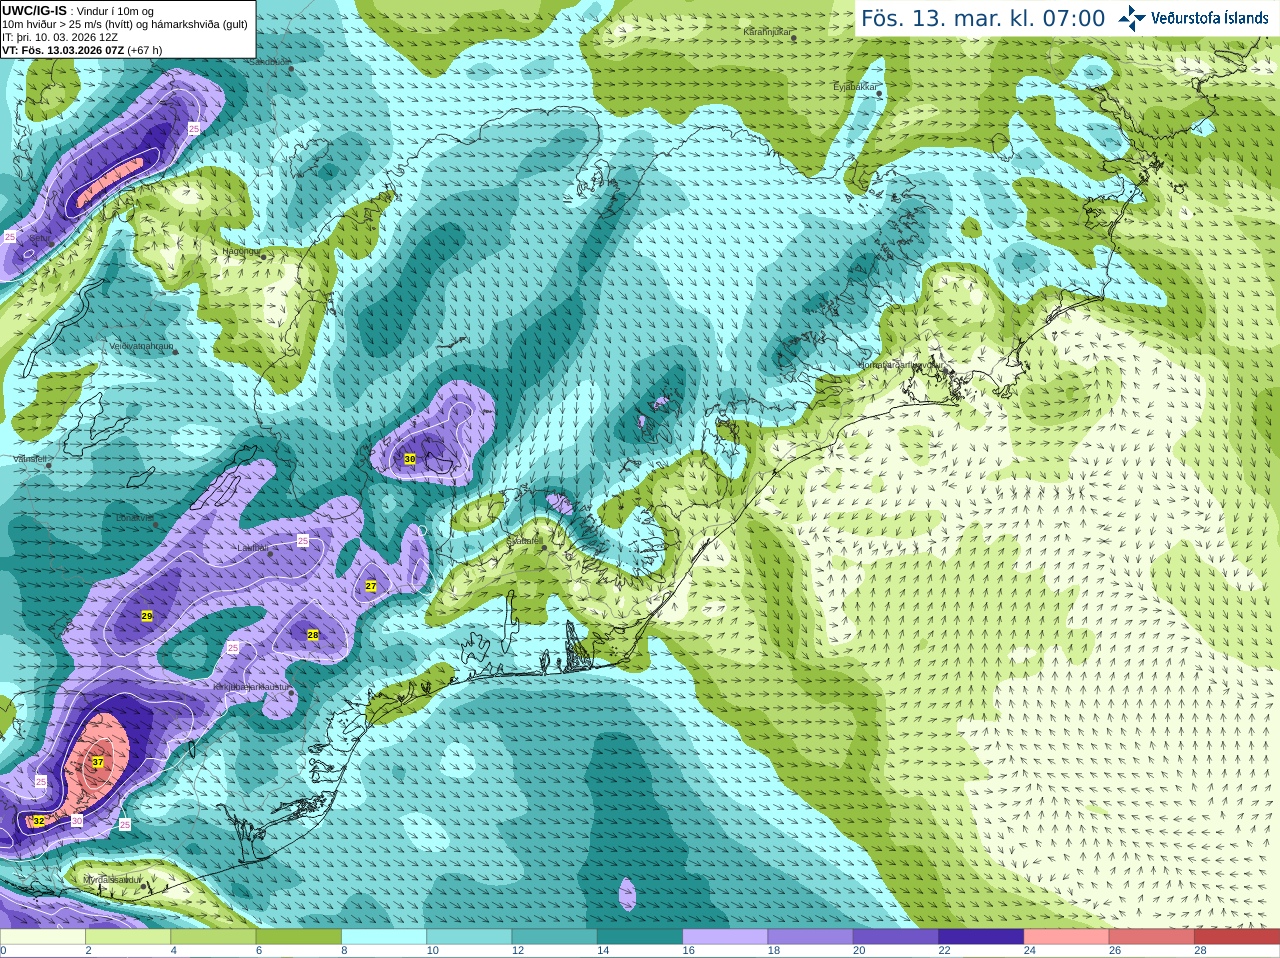Click the legend tick number 20
The image size is (1280, 958).
859,951
